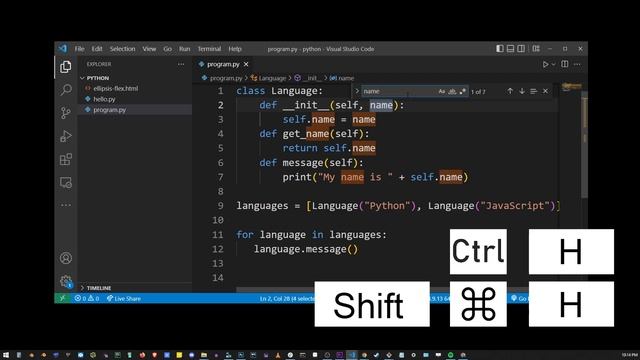Open Customize Layout in title bar
This screenshot has width=640, height=360.
click(x=536, y=49)
